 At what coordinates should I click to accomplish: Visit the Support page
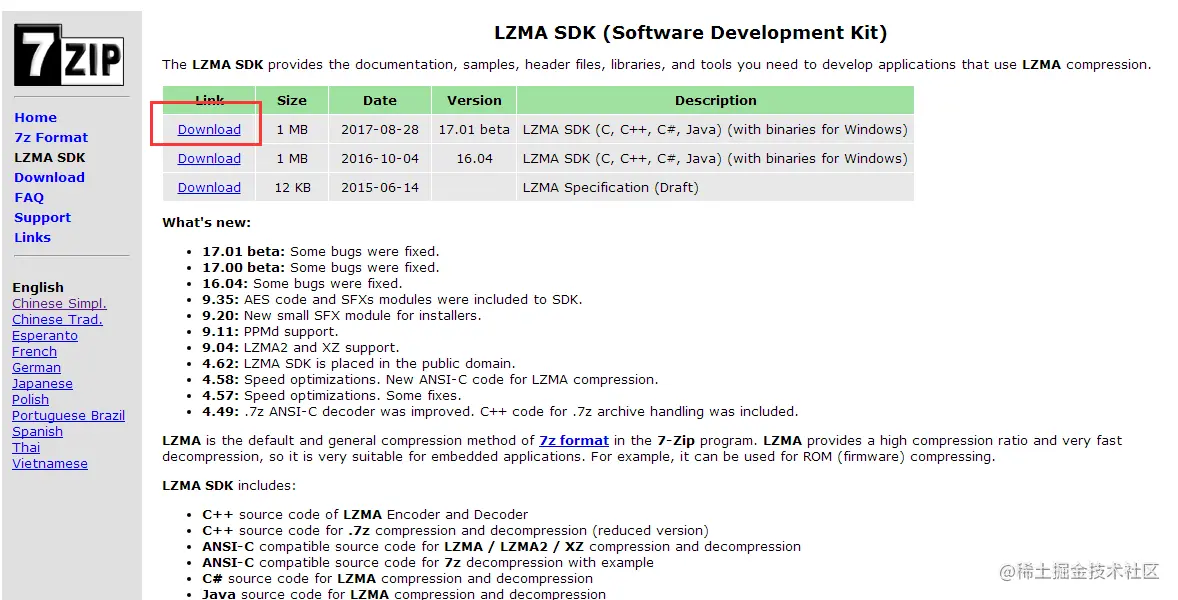(42, 218)
